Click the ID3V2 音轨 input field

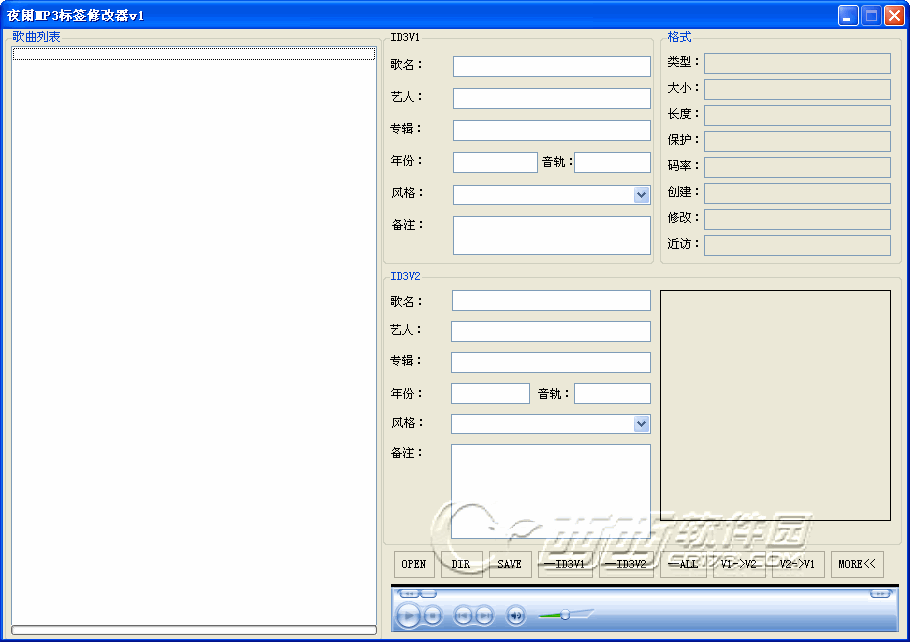point(612,393)
